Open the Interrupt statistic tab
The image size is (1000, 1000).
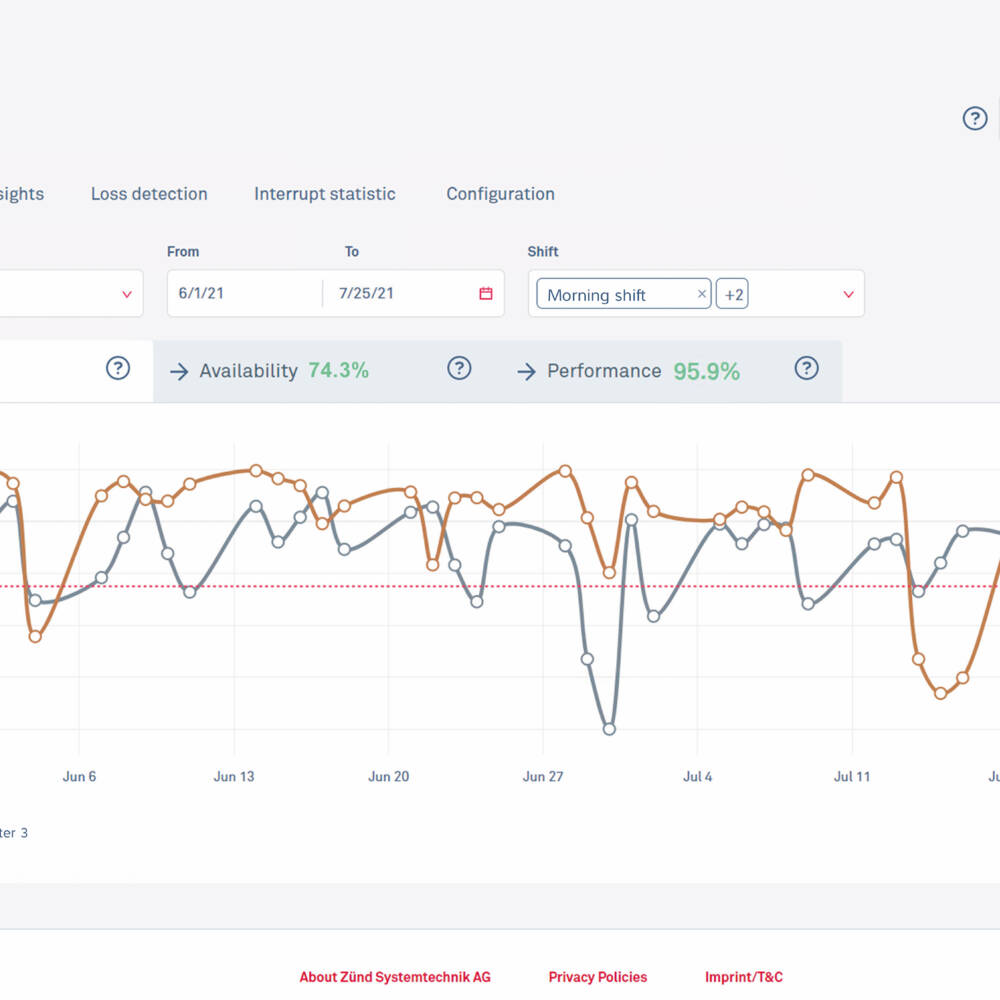click(x=324, y=194)
